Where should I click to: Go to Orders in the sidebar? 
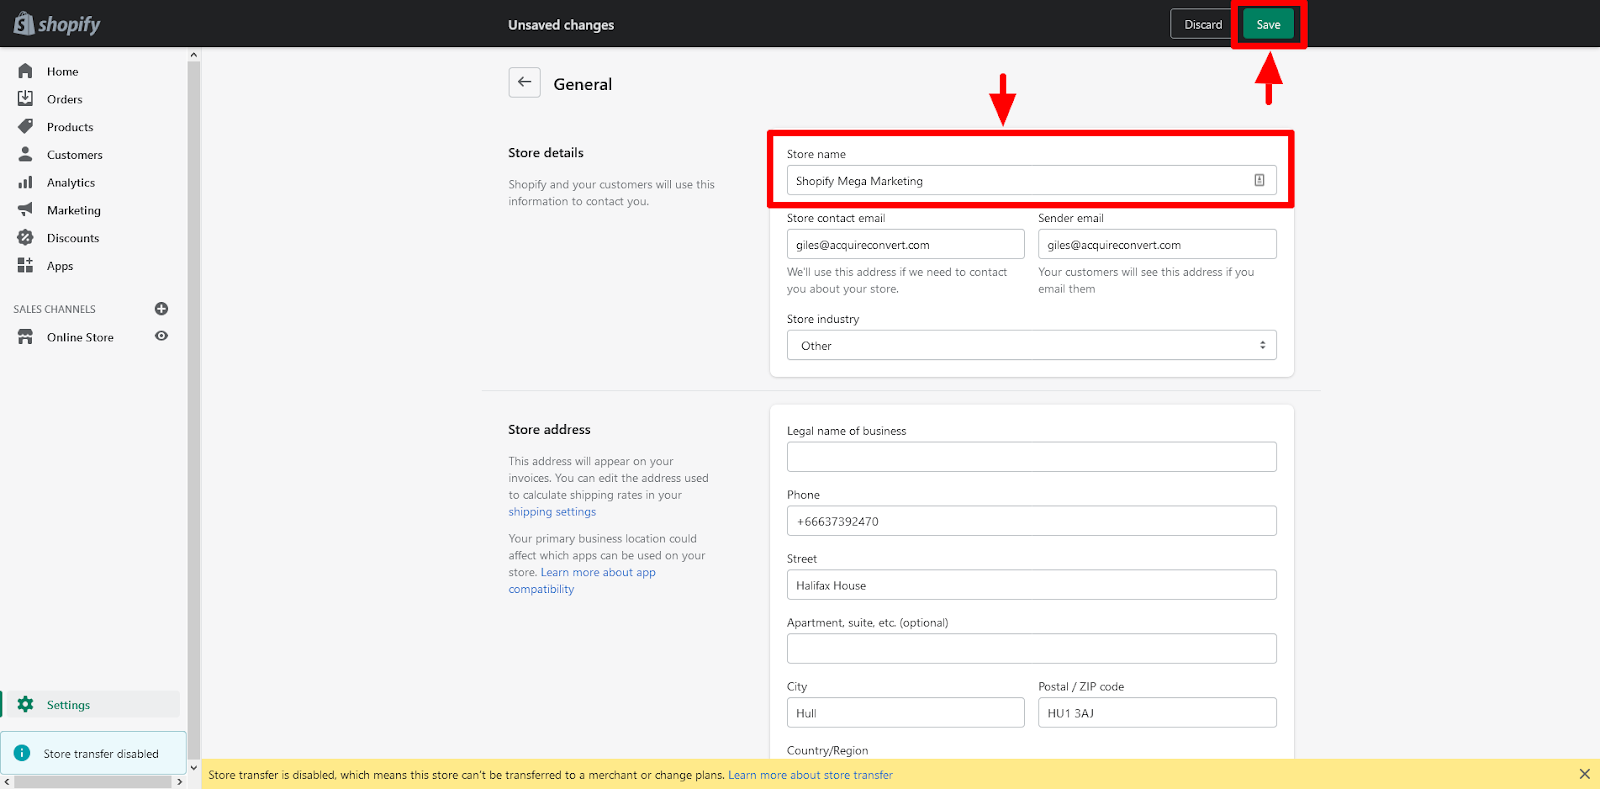coord(64,100)
